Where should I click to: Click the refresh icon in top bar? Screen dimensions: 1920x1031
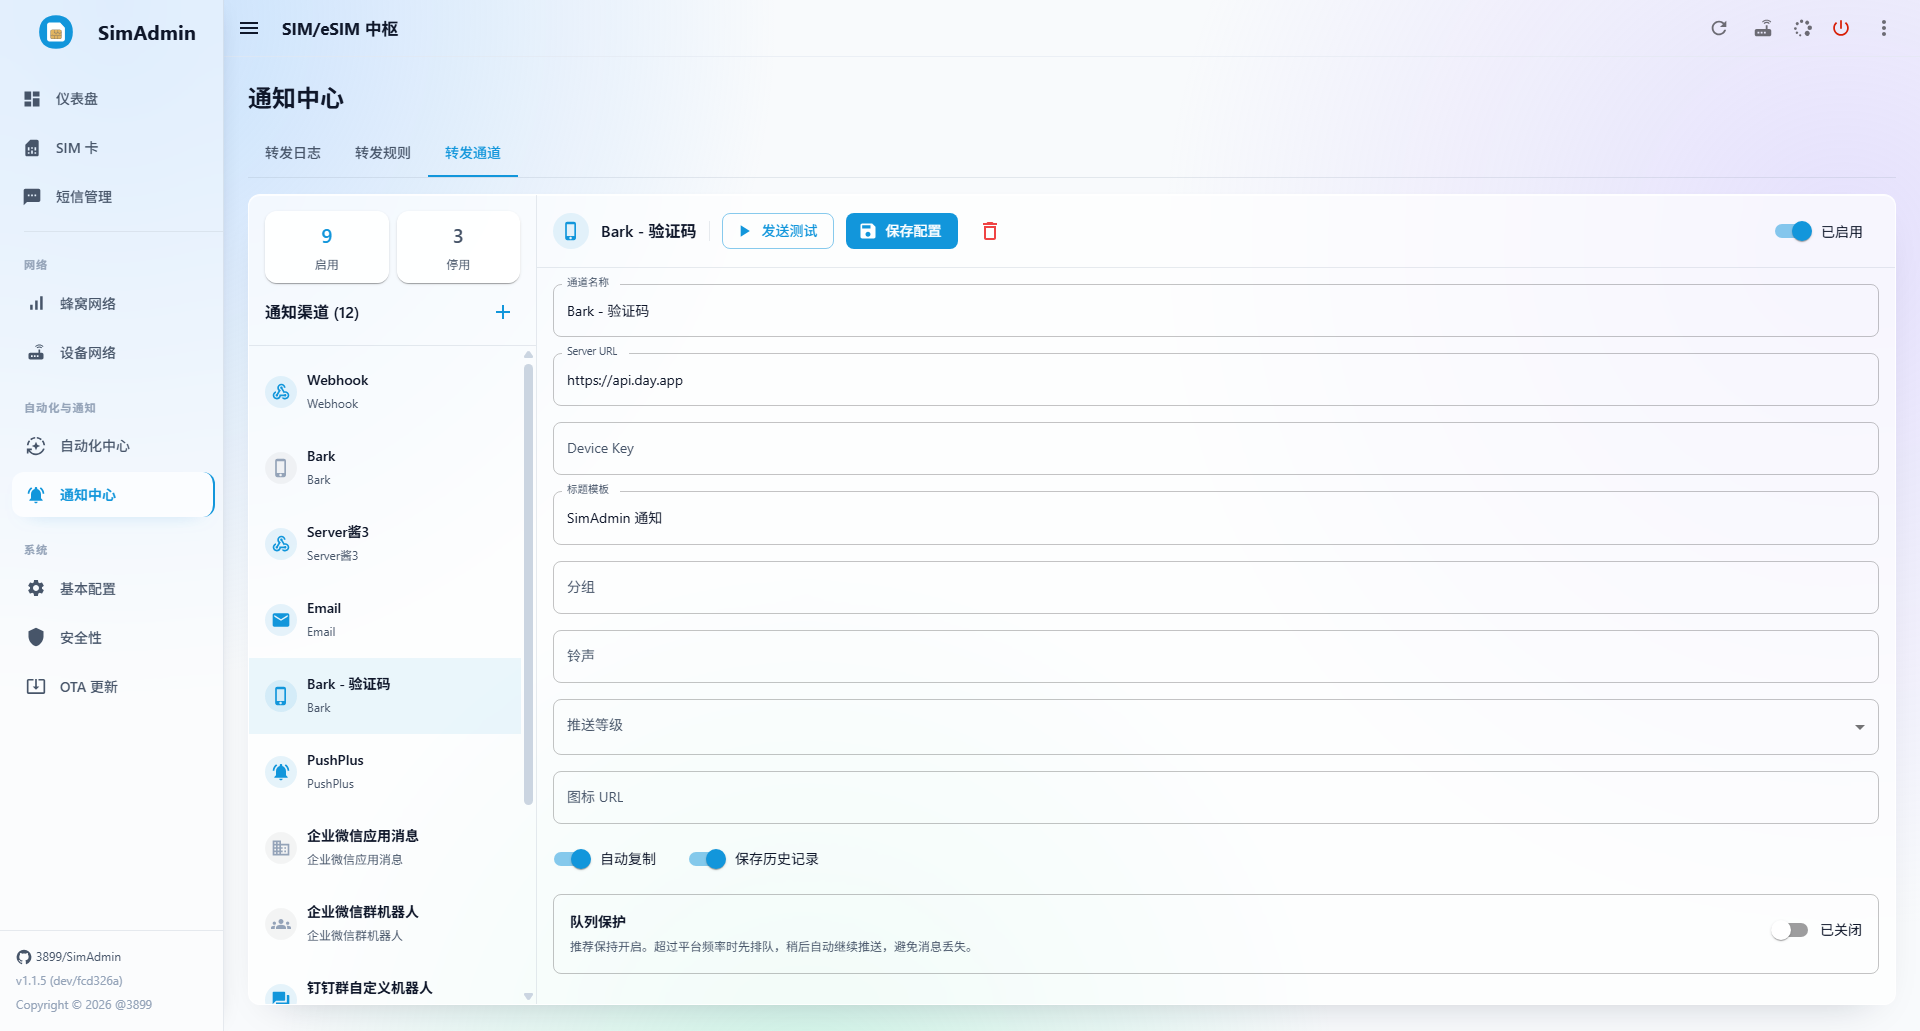tap(1719, 28)
